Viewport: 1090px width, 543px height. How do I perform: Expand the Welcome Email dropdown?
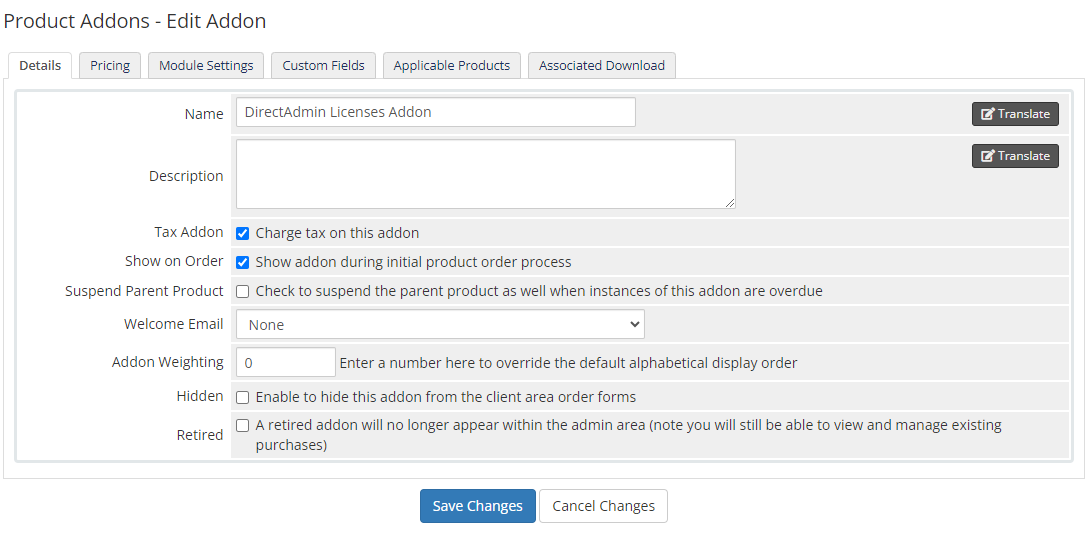(440, 325)
